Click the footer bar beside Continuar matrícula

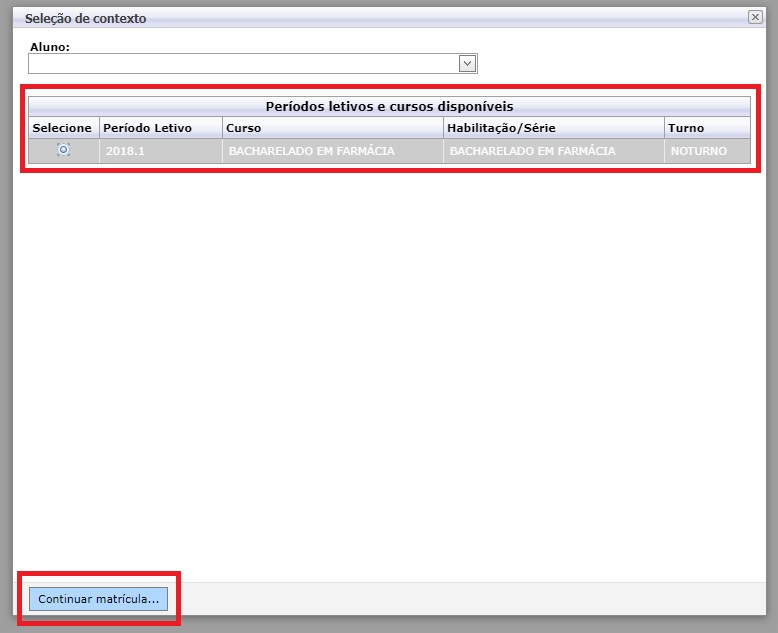(x=470, y=599)
